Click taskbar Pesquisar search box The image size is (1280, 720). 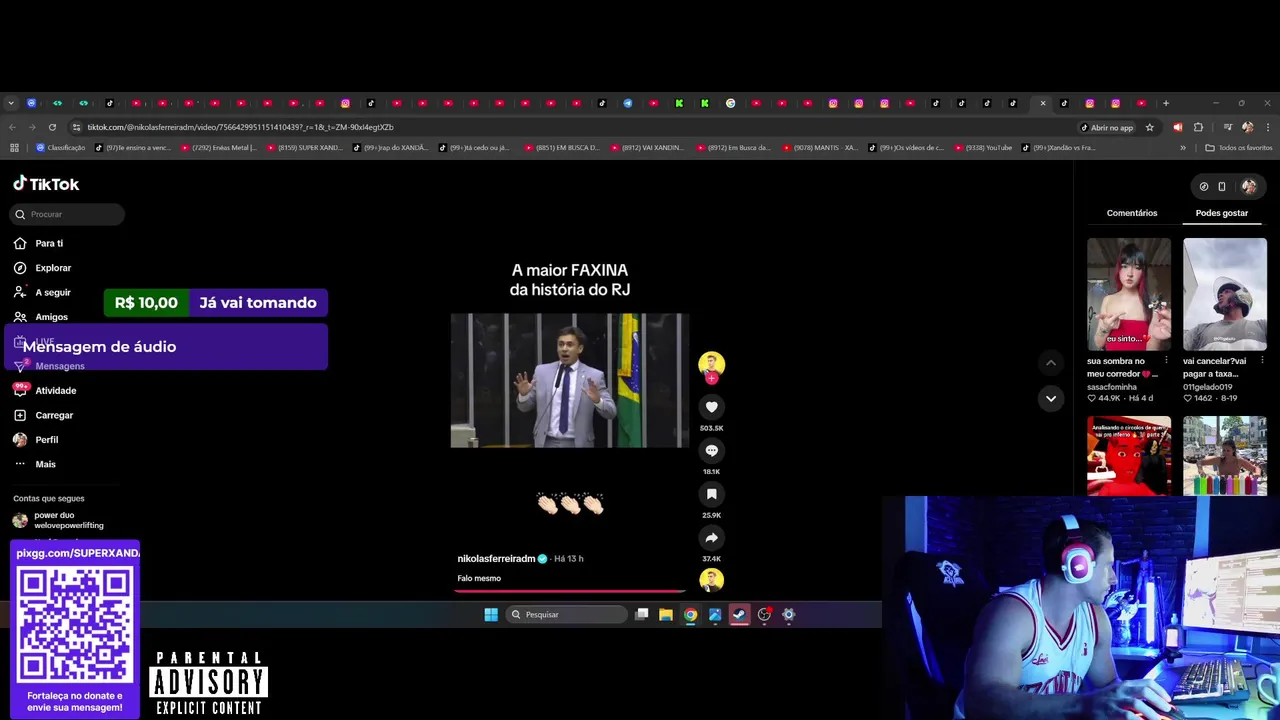point(566,615)
